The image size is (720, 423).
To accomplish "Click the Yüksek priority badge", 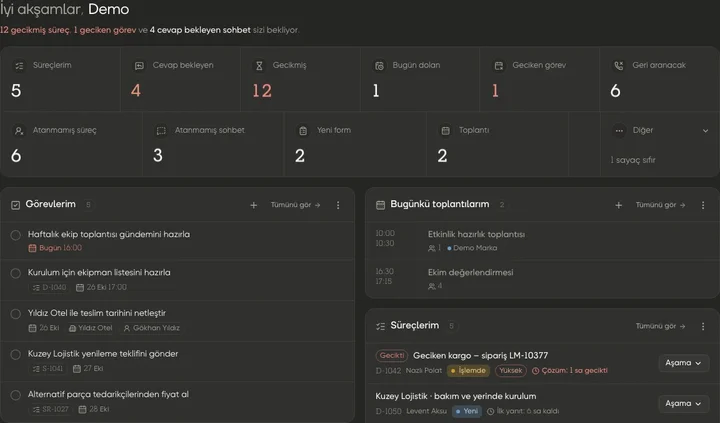I will 511,371.
